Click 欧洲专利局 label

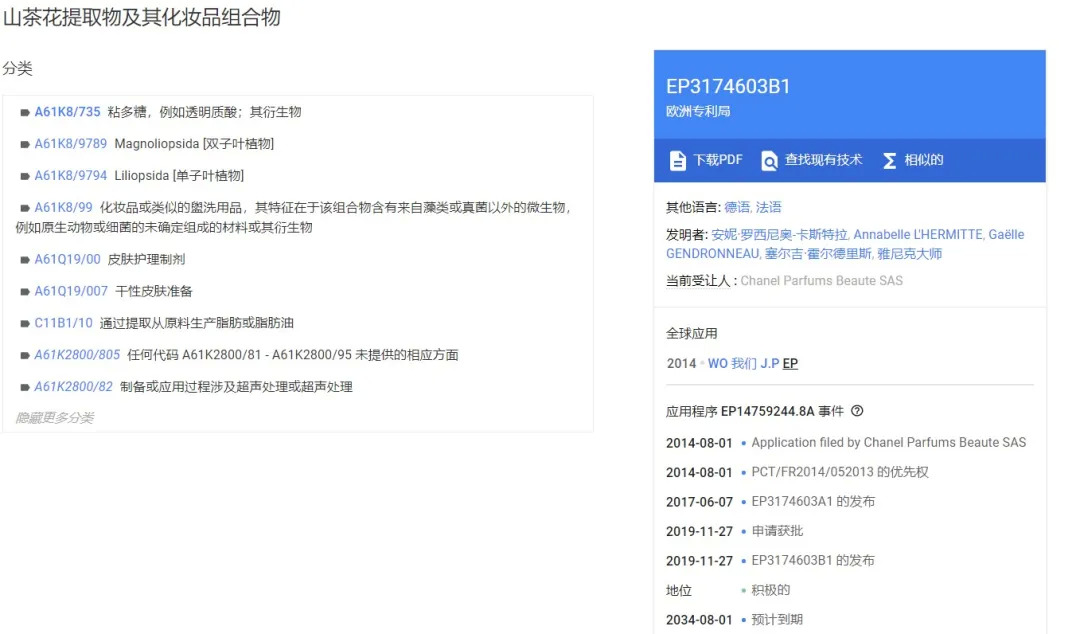698,111
